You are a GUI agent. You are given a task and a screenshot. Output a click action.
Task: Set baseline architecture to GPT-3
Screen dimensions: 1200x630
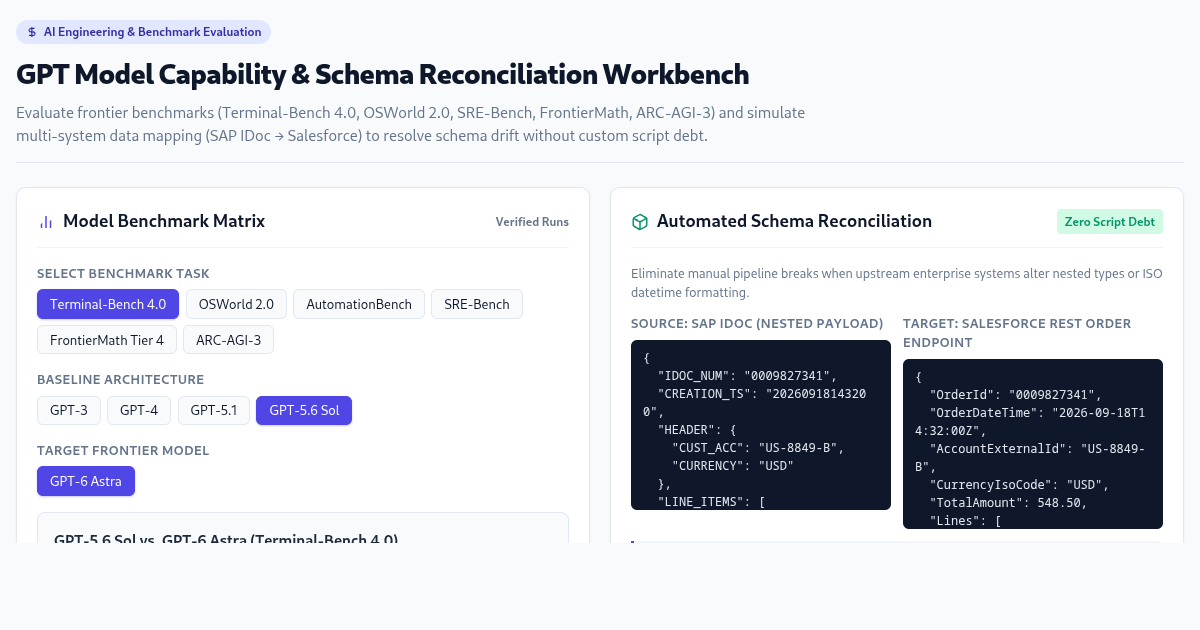(69, 410)
